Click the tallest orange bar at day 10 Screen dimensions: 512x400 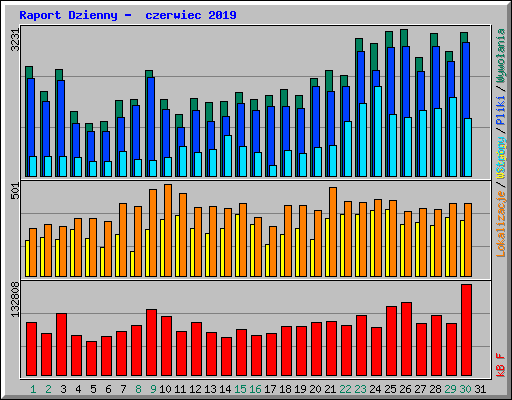pos(168,230)
